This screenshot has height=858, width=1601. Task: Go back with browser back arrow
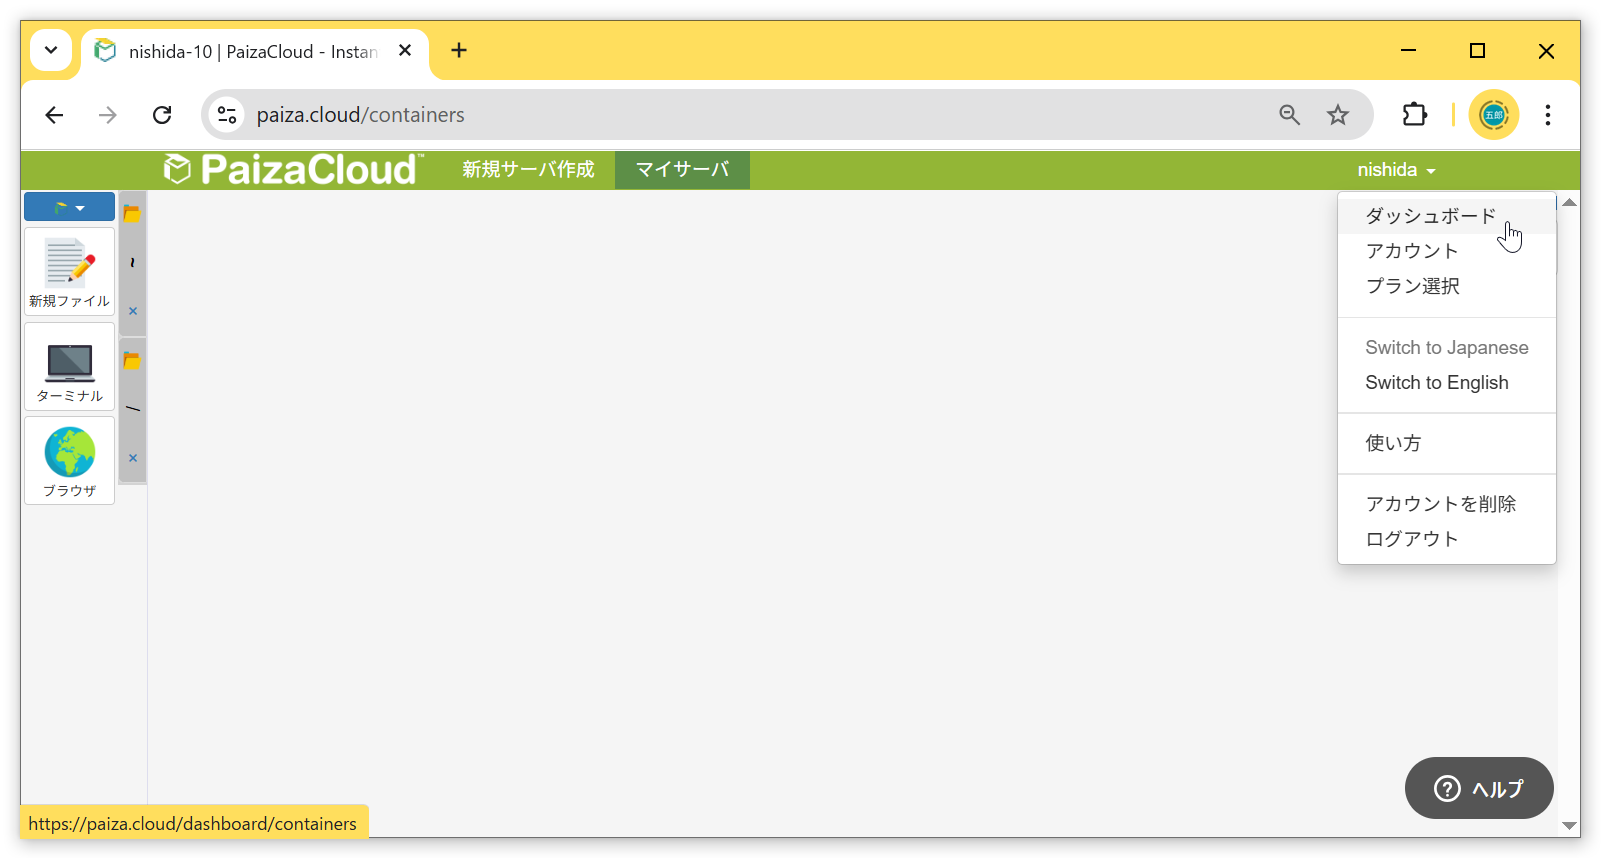54,115
